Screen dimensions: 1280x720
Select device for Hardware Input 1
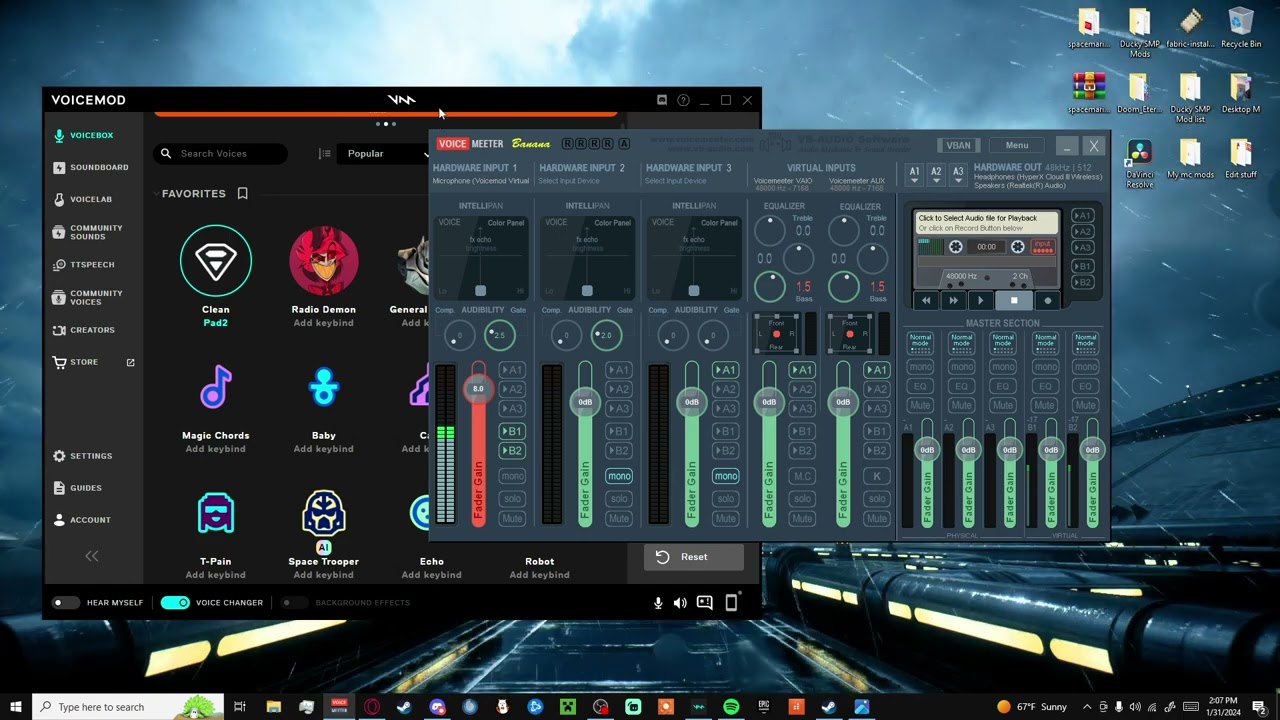(481, 181)
